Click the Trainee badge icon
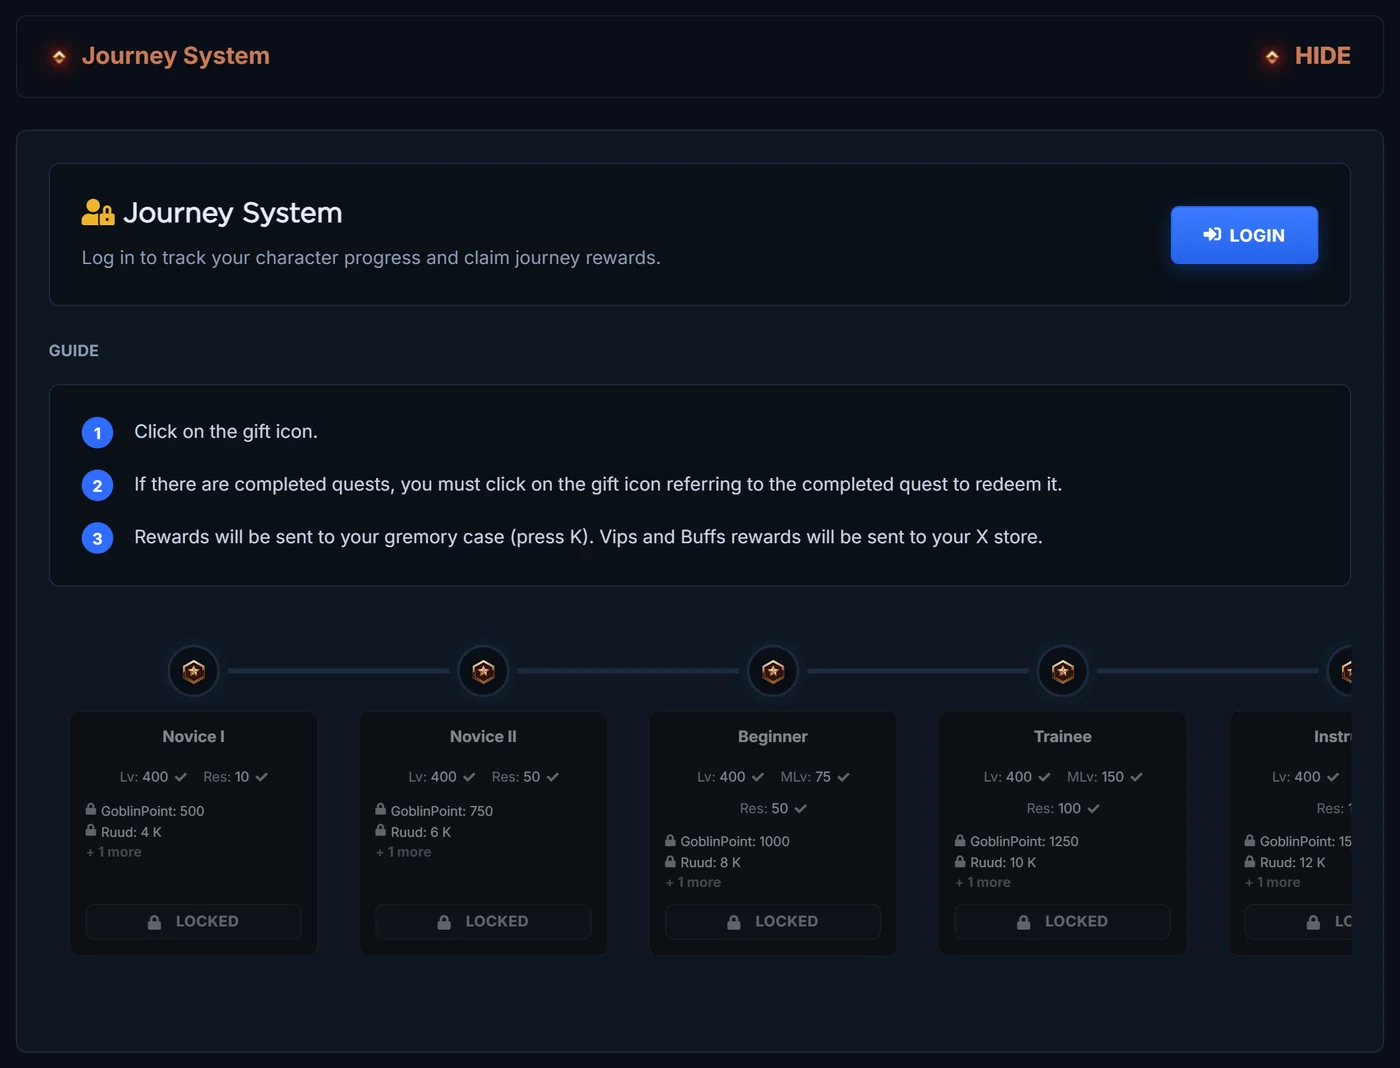The width and height of the screenshot is (1400, 1068). [1063, 671]
